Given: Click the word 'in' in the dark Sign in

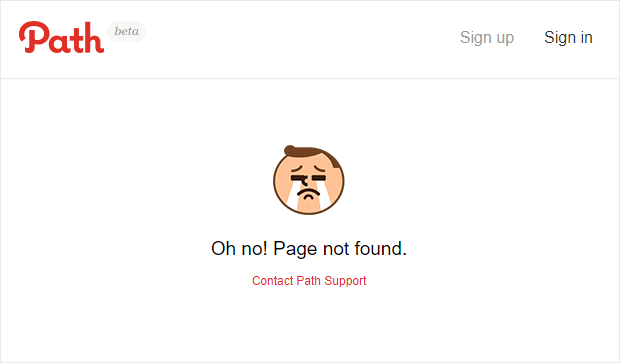Looking at the screenshot, I should pyautogui.click(x=586, y=38).
